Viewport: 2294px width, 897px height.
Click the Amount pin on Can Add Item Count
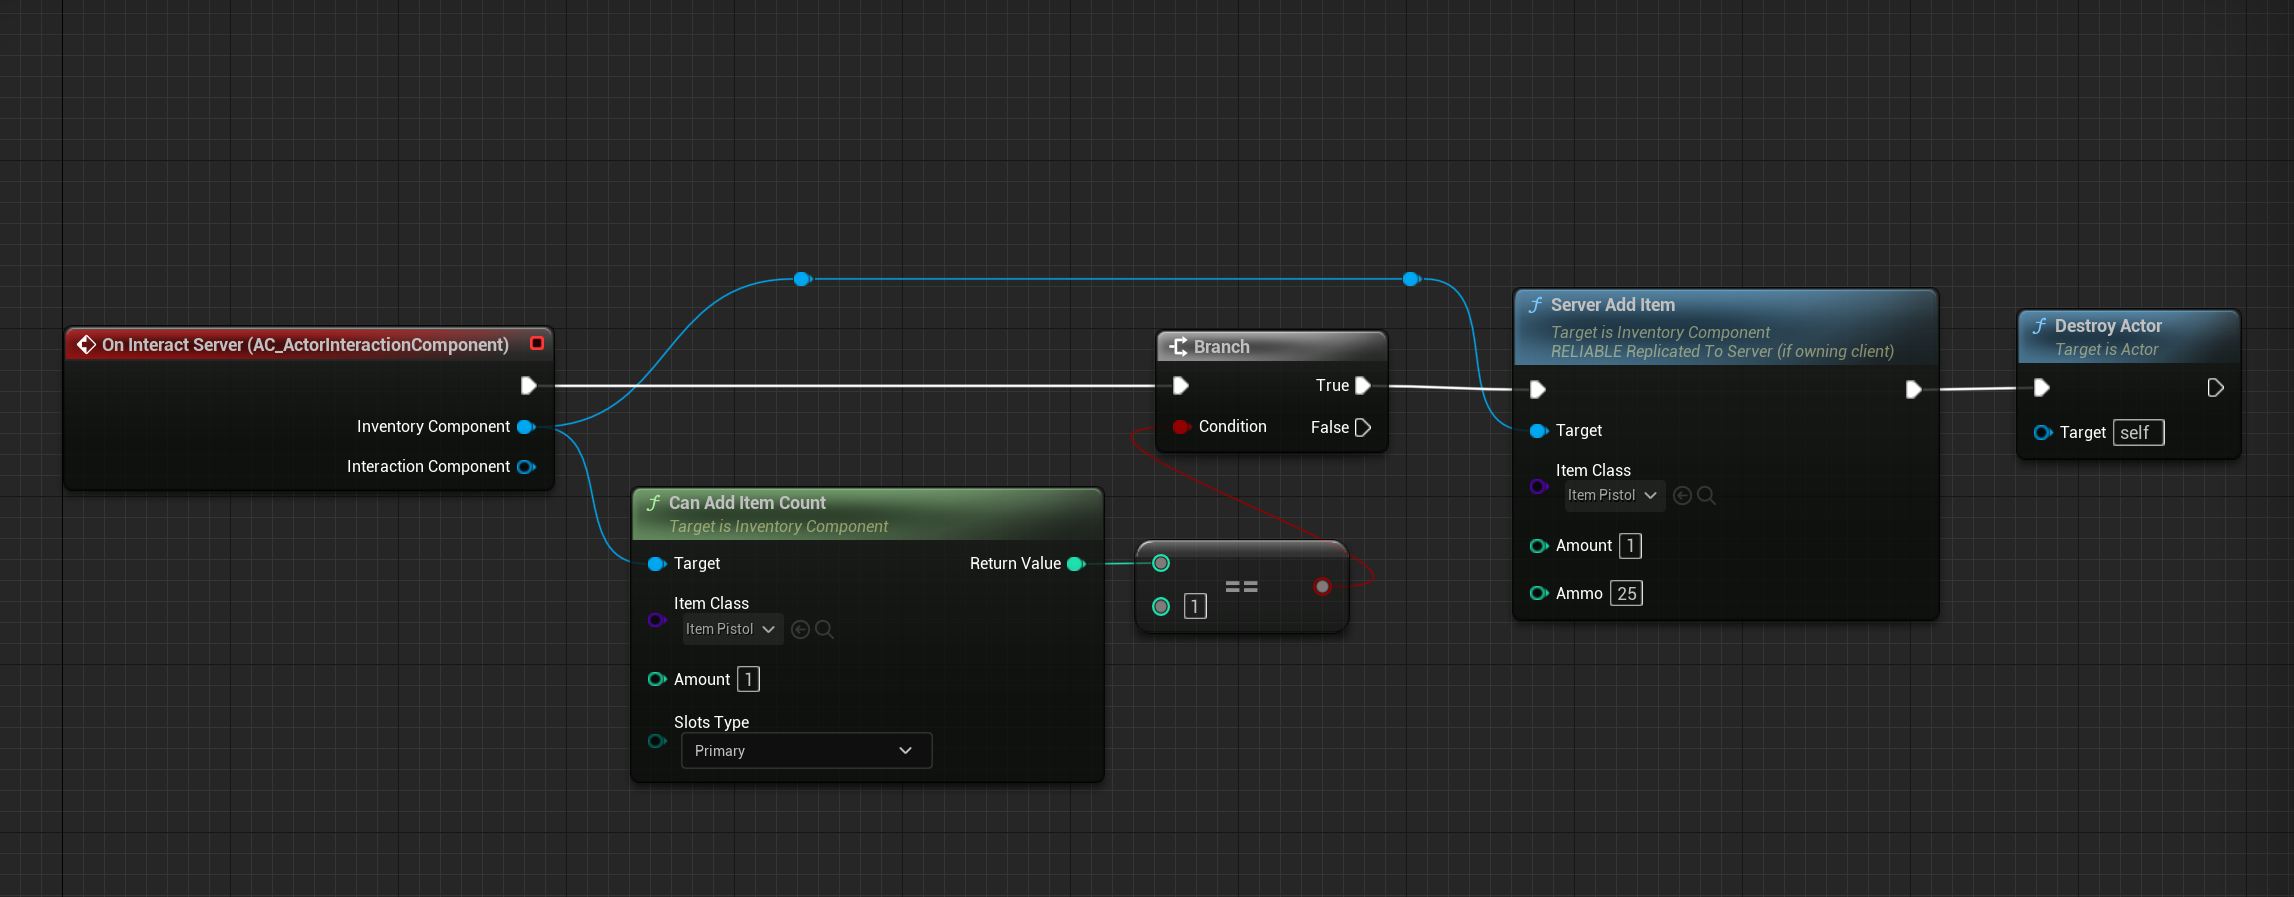point(657,679)
